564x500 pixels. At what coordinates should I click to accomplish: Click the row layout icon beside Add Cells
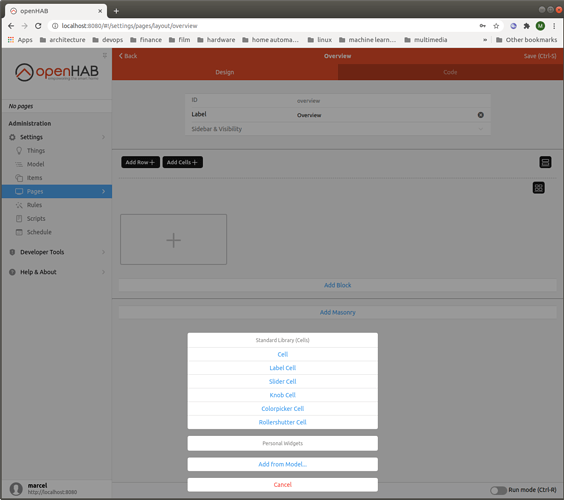tap(545, 162)
